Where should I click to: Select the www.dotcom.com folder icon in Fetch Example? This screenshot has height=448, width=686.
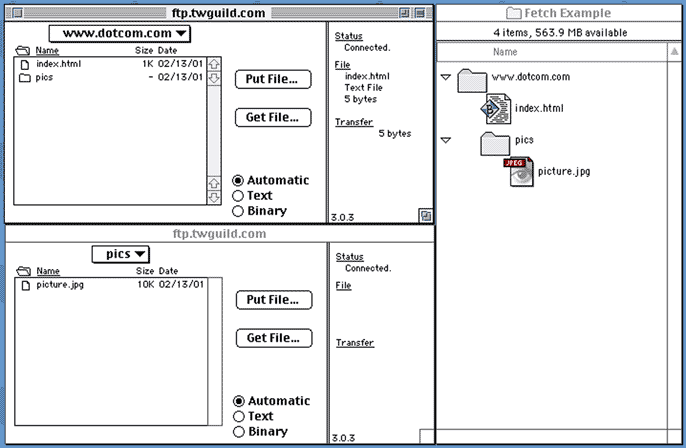tap(472, 81)
